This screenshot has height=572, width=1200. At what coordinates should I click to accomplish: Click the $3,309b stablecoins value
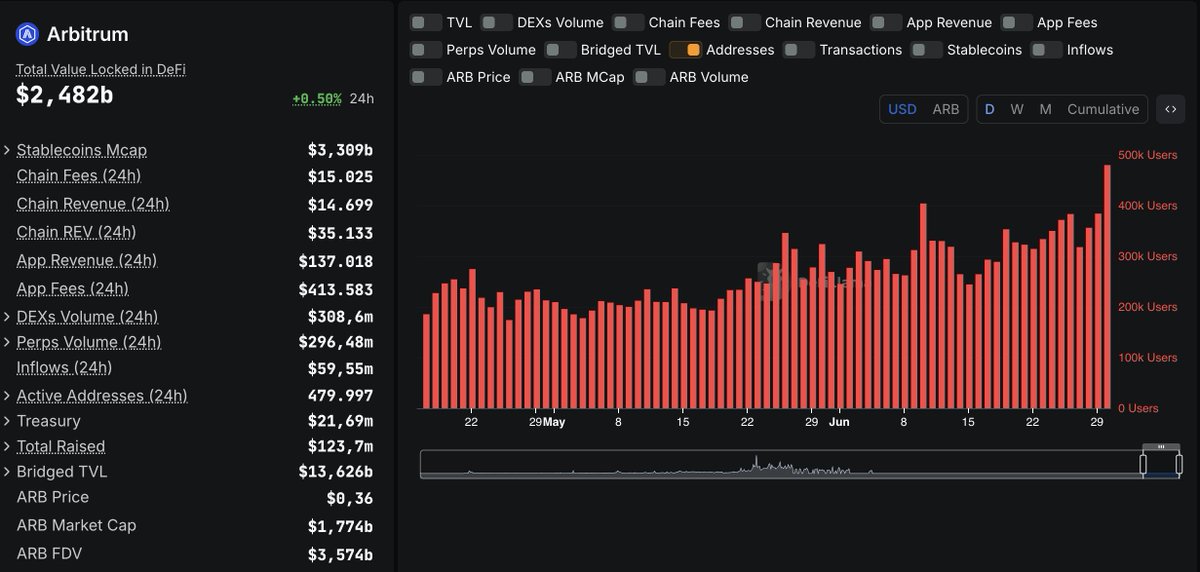pos(340,151)
